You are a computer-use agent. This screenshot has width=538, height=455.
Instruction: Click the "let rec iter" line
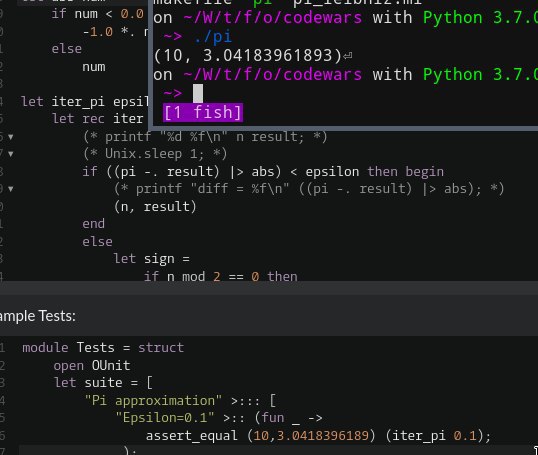point(97,119)
